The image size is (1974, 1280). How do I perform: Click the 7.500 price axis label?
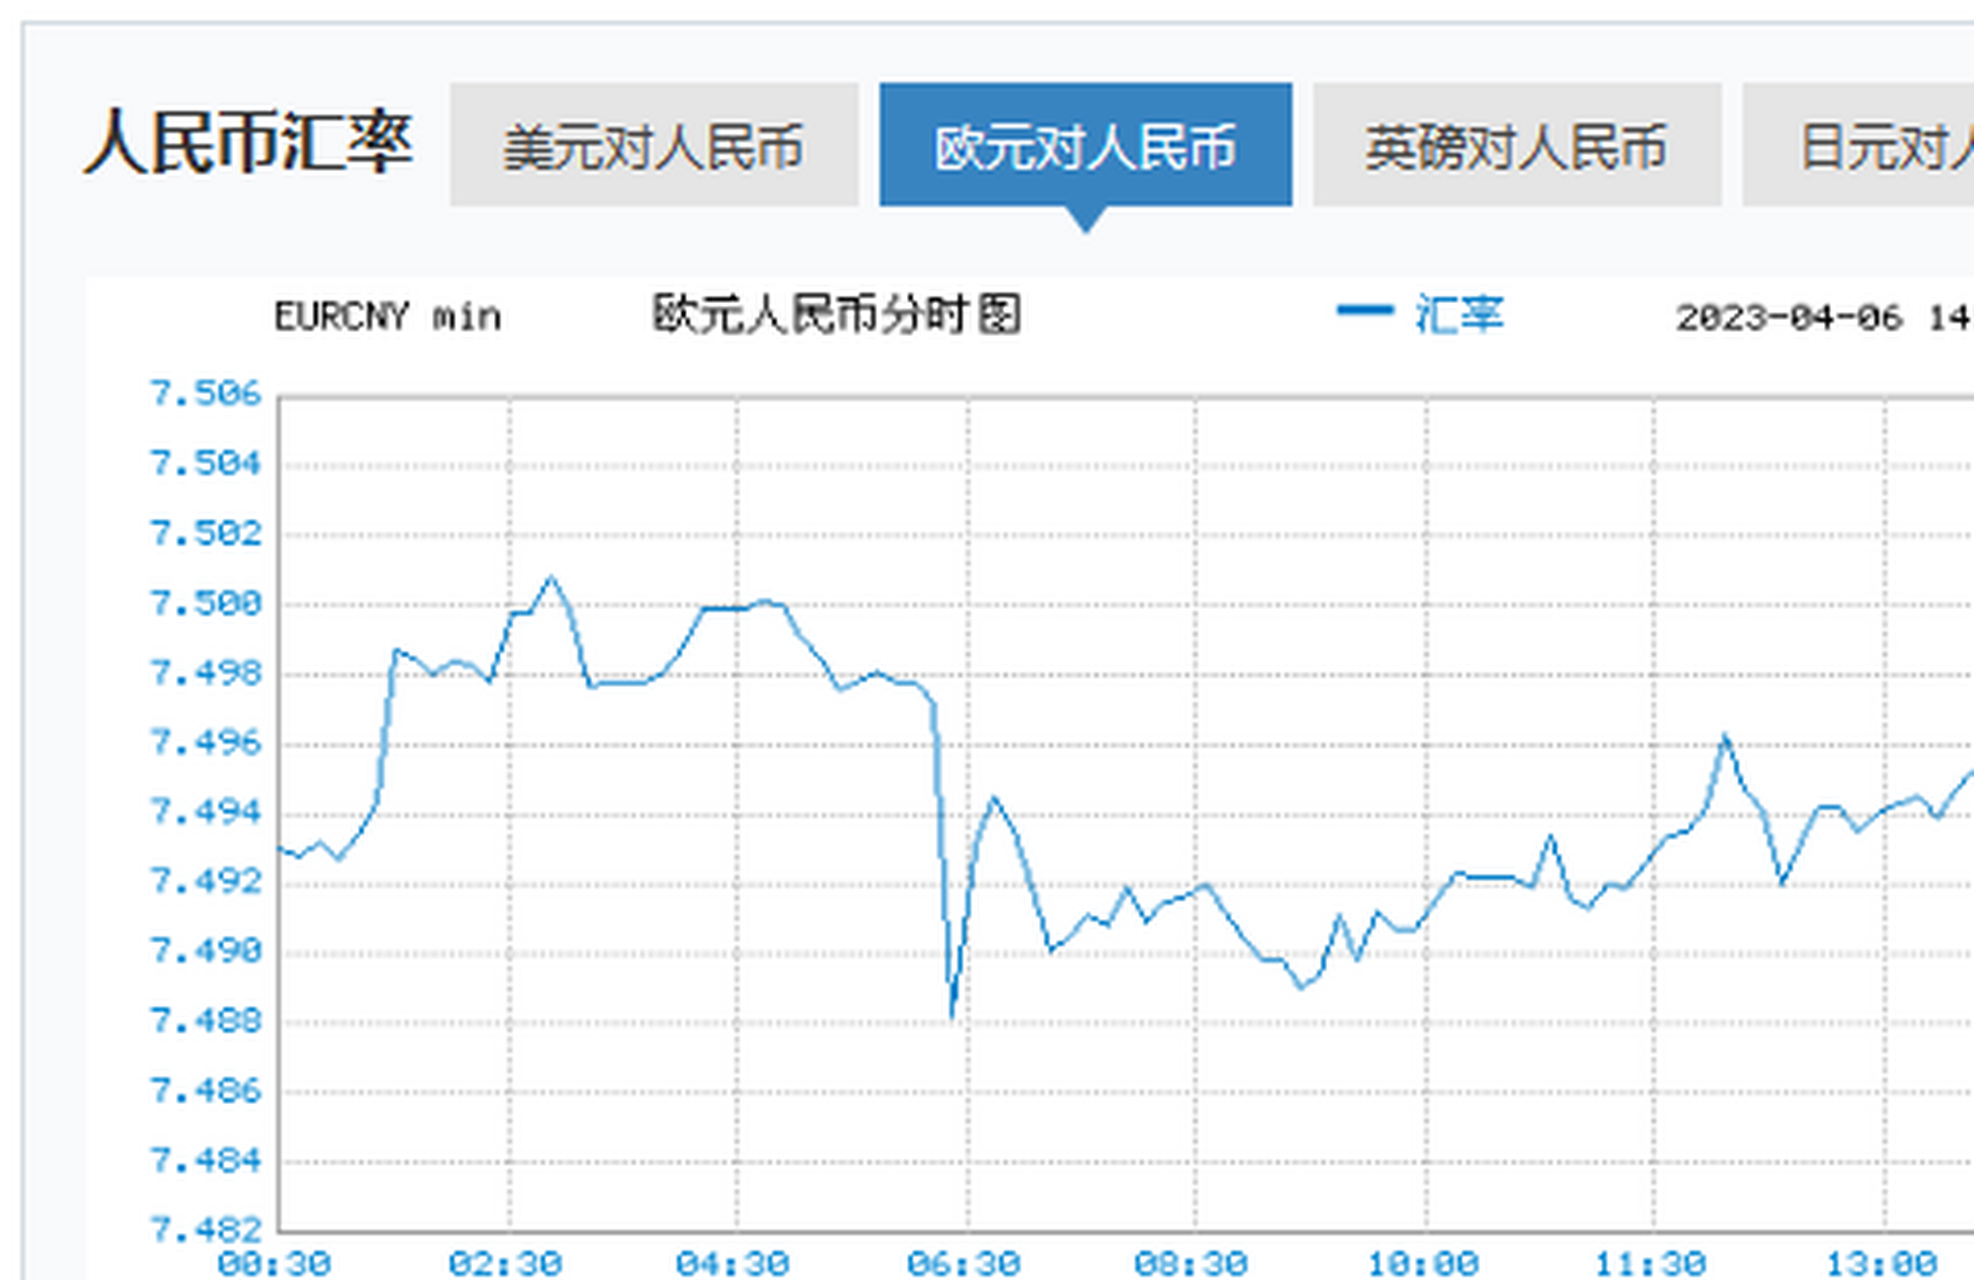point(205,603)
